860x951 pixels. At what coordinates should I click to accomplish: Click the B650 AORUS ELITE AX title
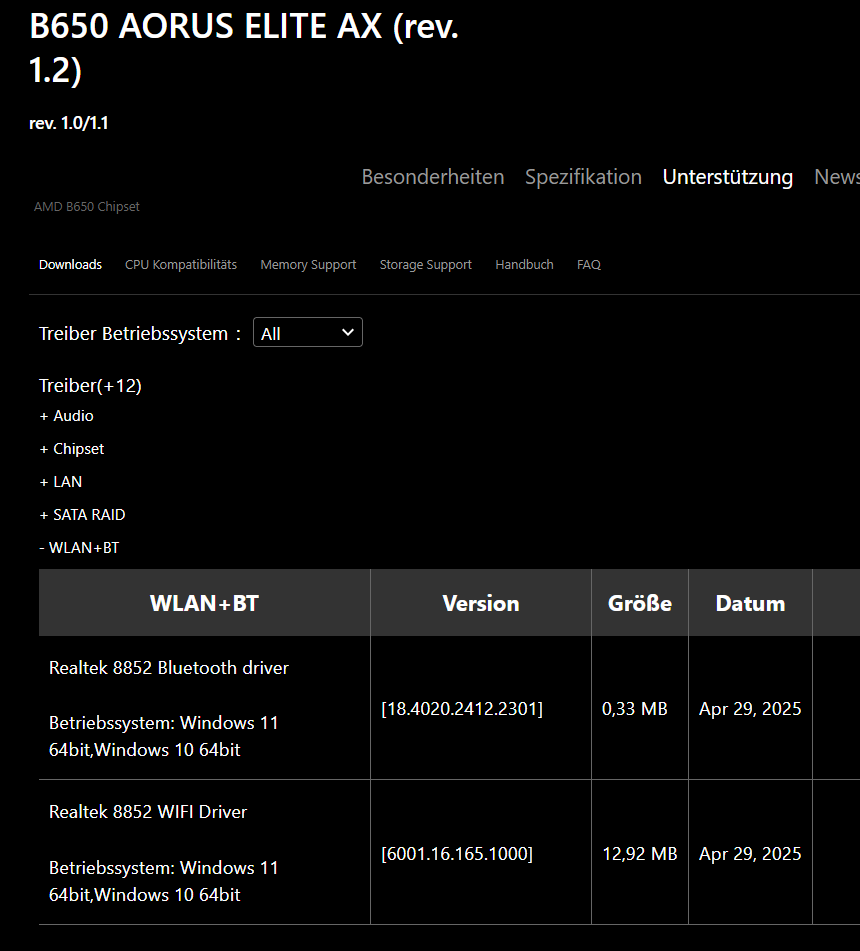[x=244, y=49]
